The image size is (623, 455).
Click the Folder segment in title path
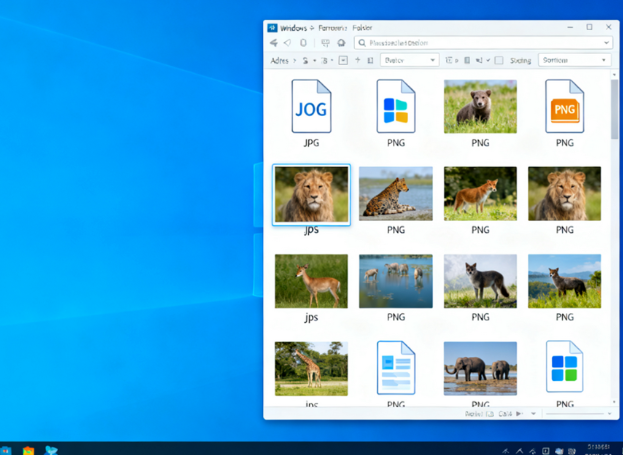click(362, 28)
